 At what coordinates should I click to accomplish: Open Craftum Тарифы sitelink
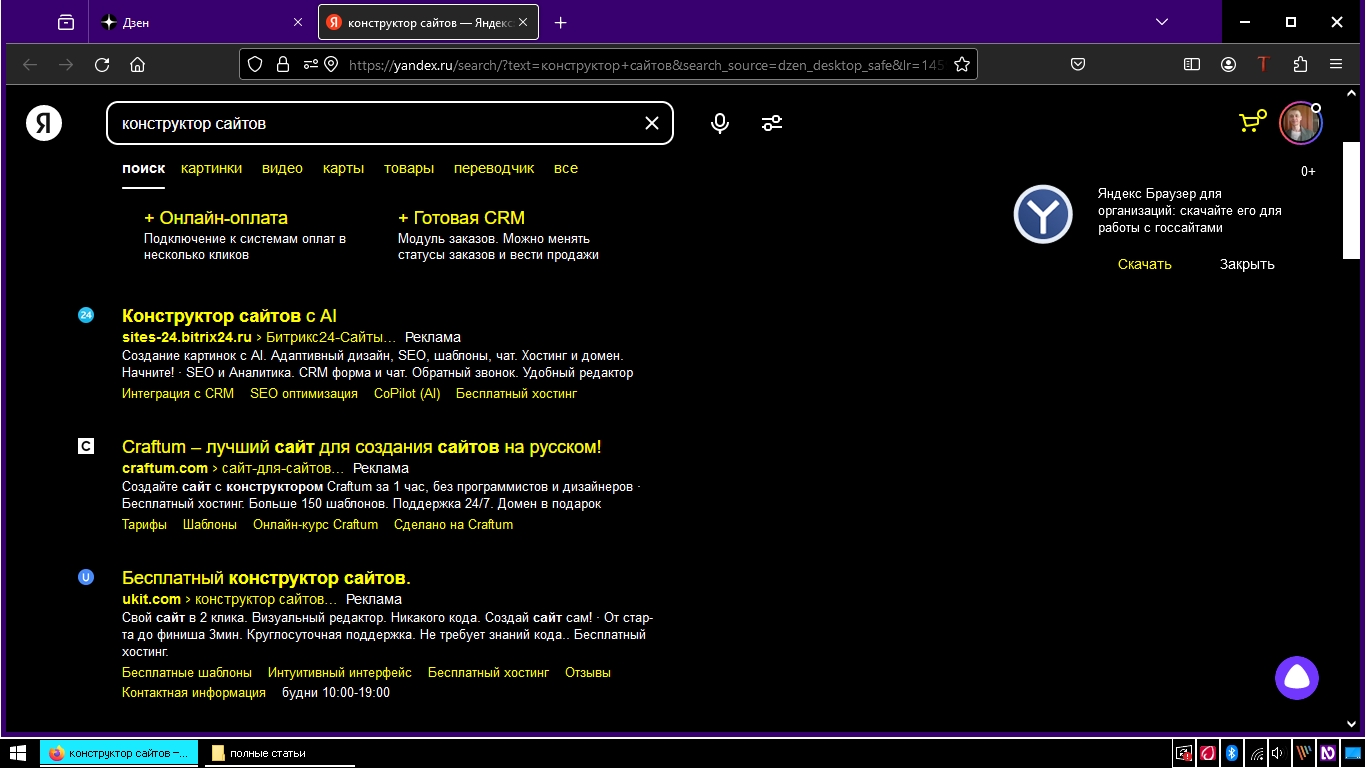144,524
